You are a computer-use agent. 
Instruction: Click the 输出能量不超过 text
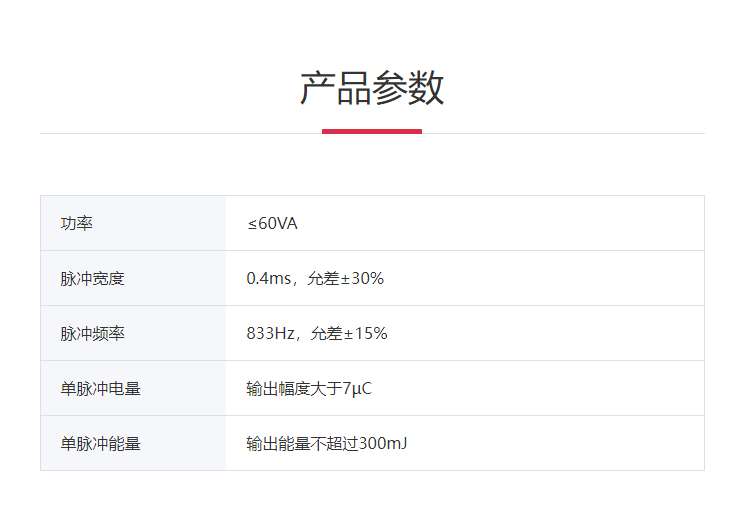(x=302, y=443)
